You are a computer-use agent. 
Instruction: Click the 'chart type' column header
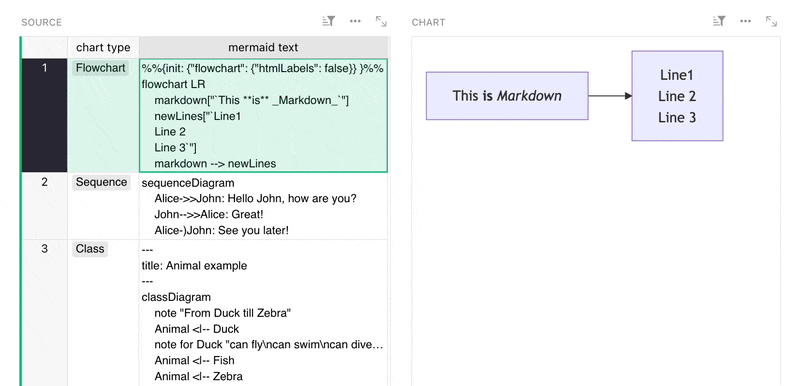pyautogui.click(x=103, y=47)
